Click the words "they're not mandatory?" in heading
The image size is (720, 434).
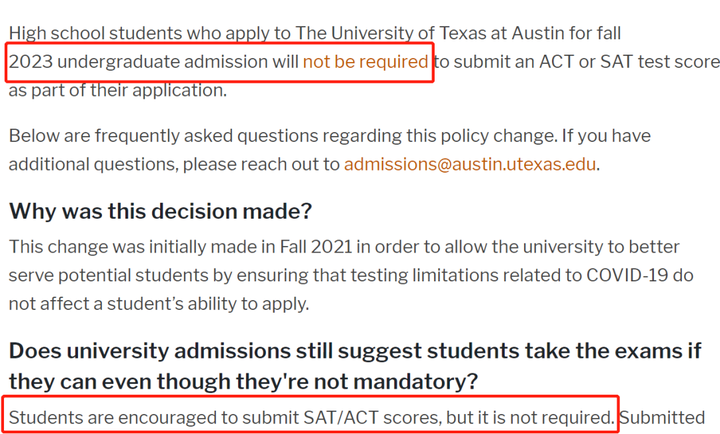[357, 381]
